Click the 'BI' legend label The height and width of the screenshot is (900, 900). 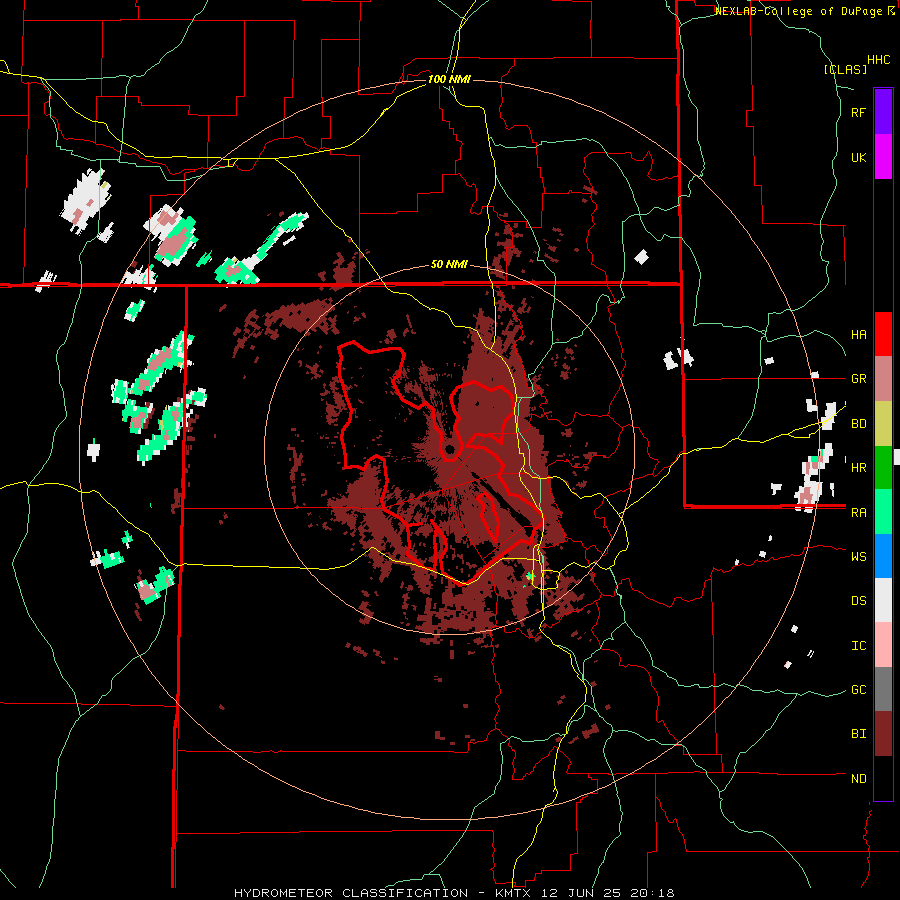[x=858, y=734]
